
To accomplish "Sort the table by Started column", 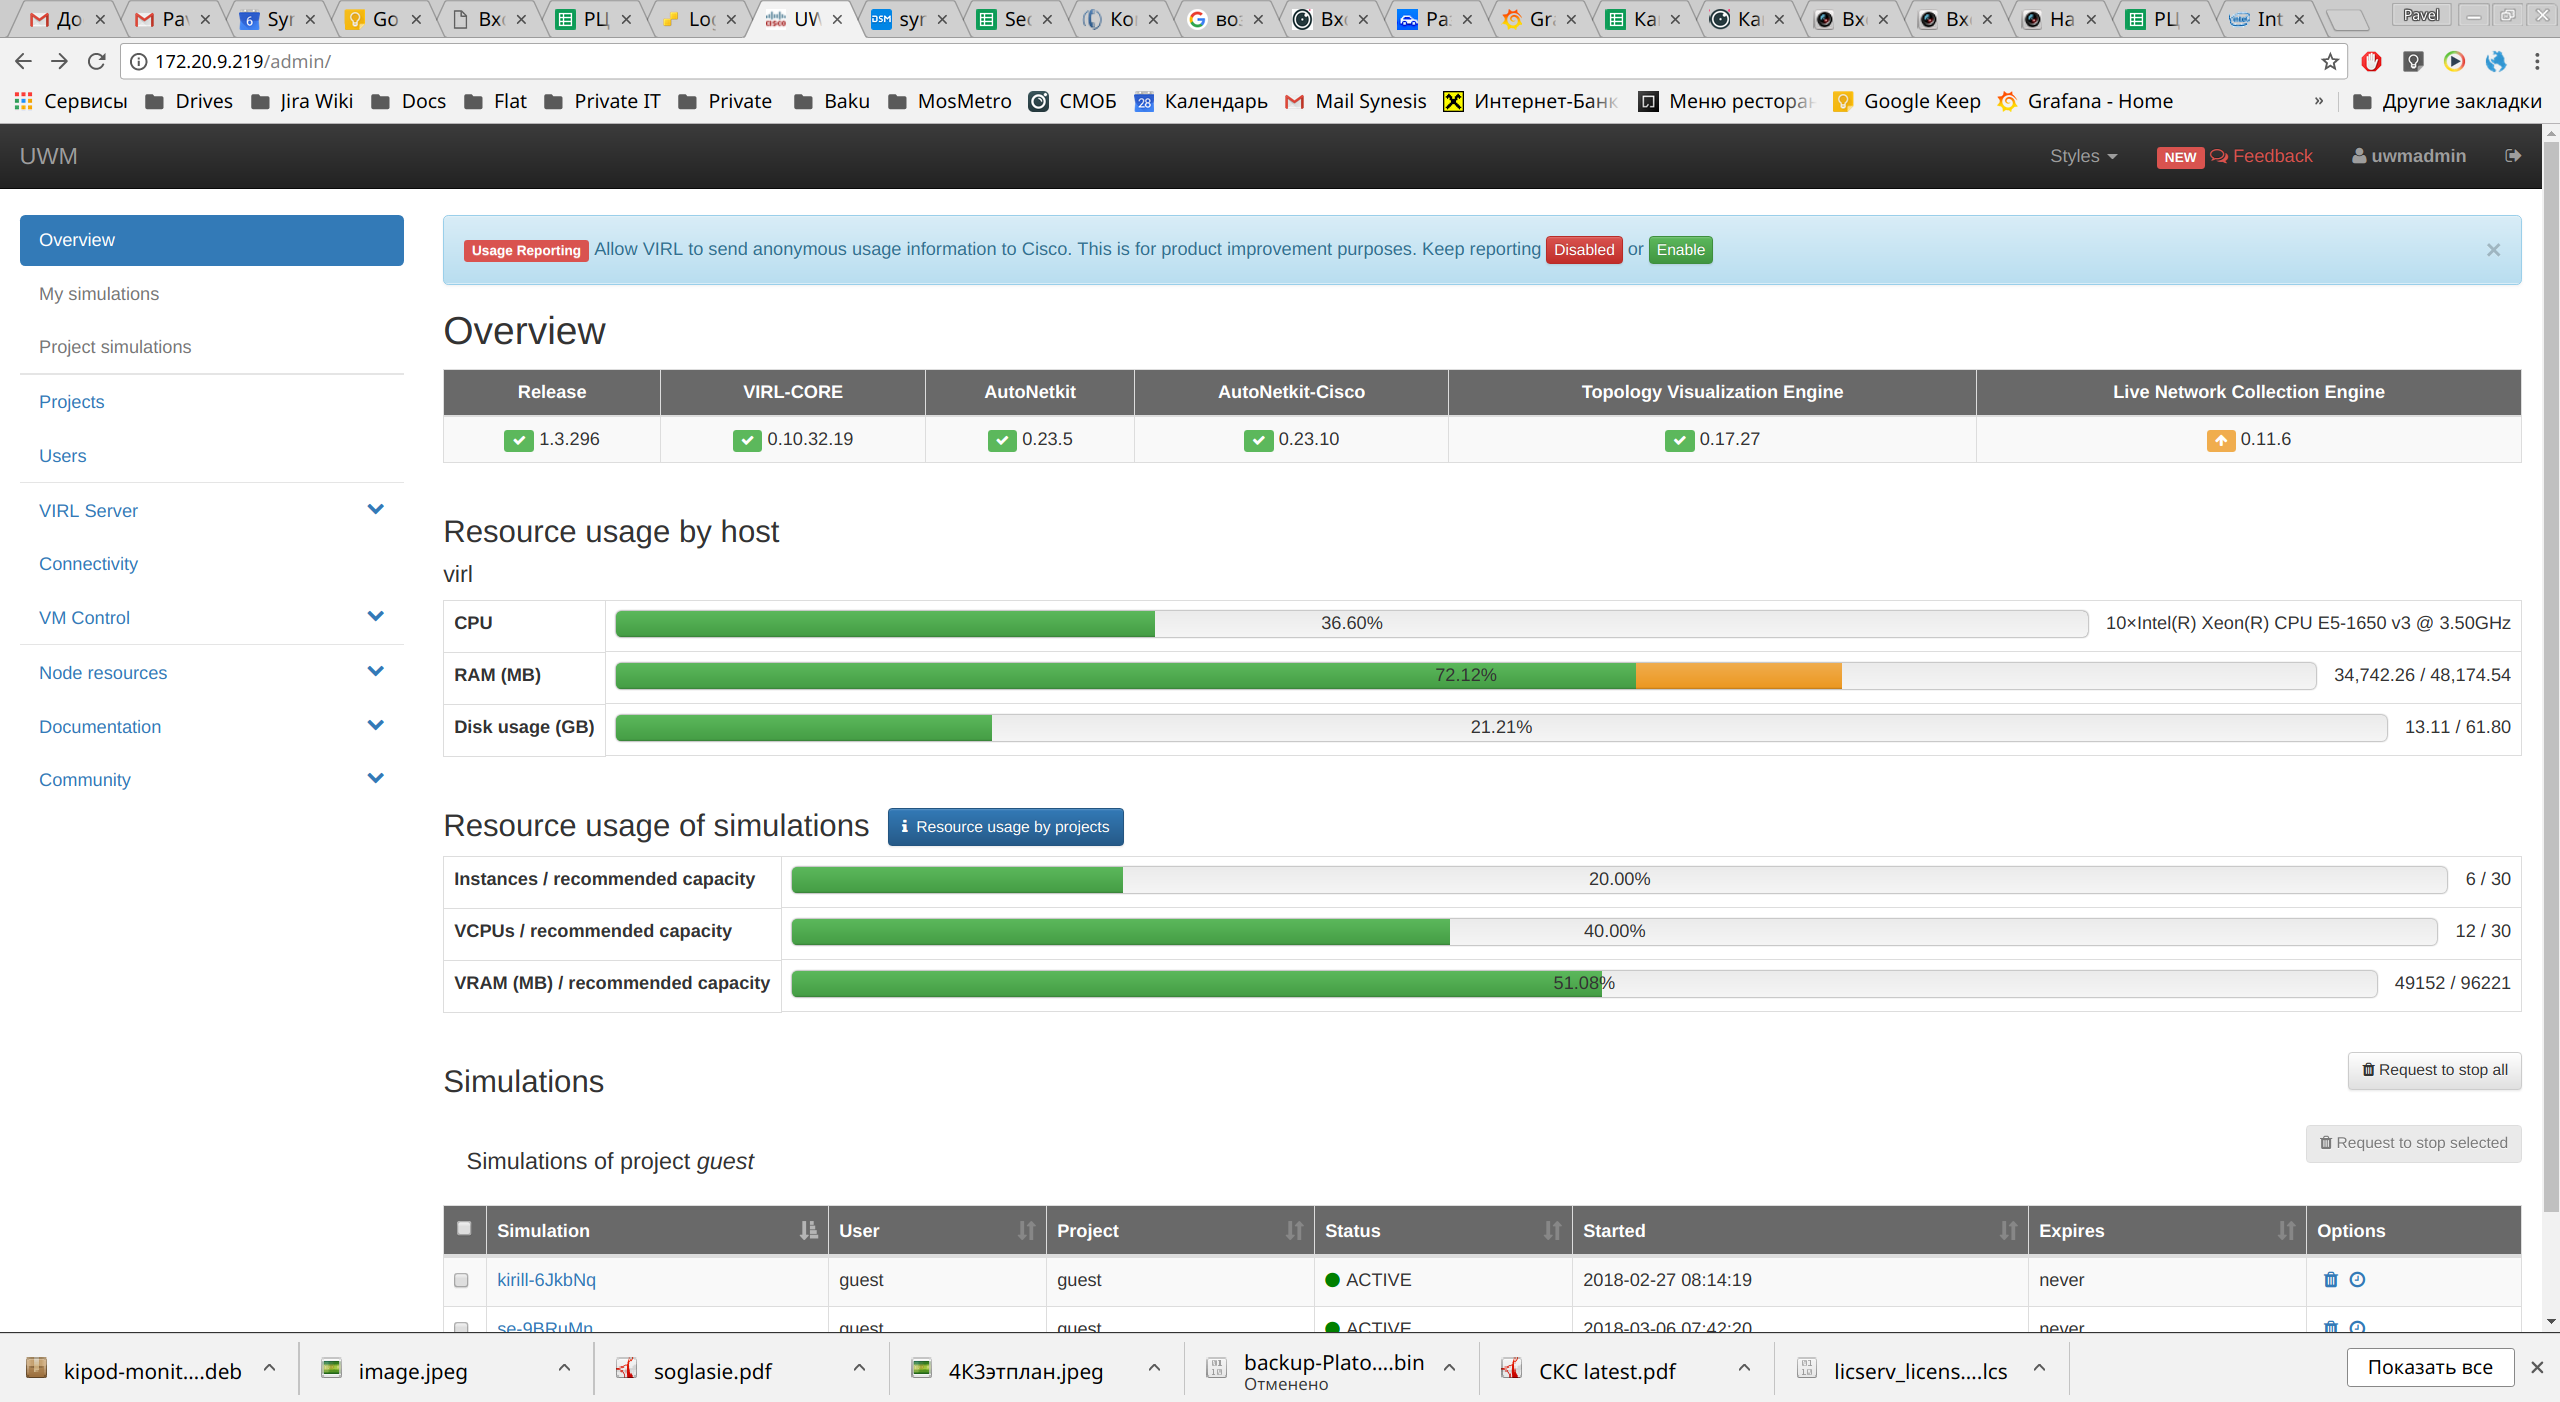I will (2008, 1231).
